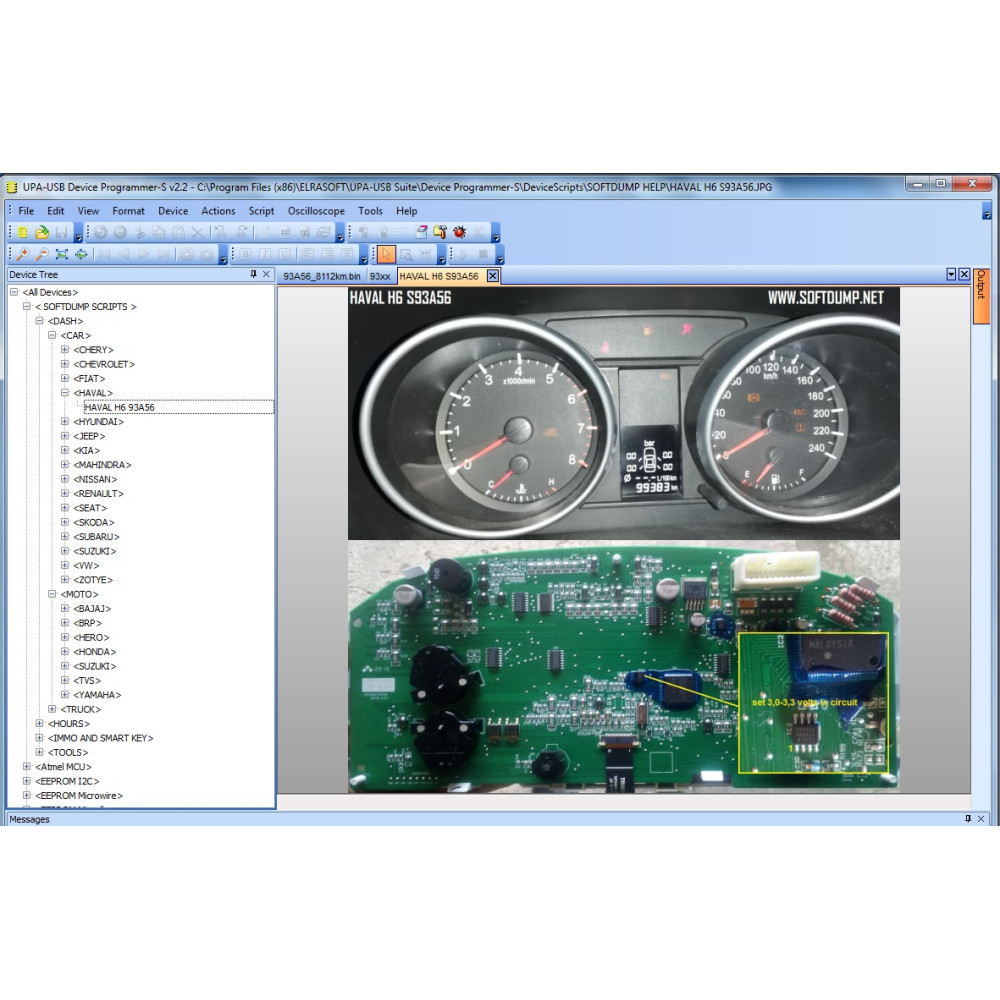Expand the EEPROM I2C node
The image size is (1000, 1000).
click(27, 781)
